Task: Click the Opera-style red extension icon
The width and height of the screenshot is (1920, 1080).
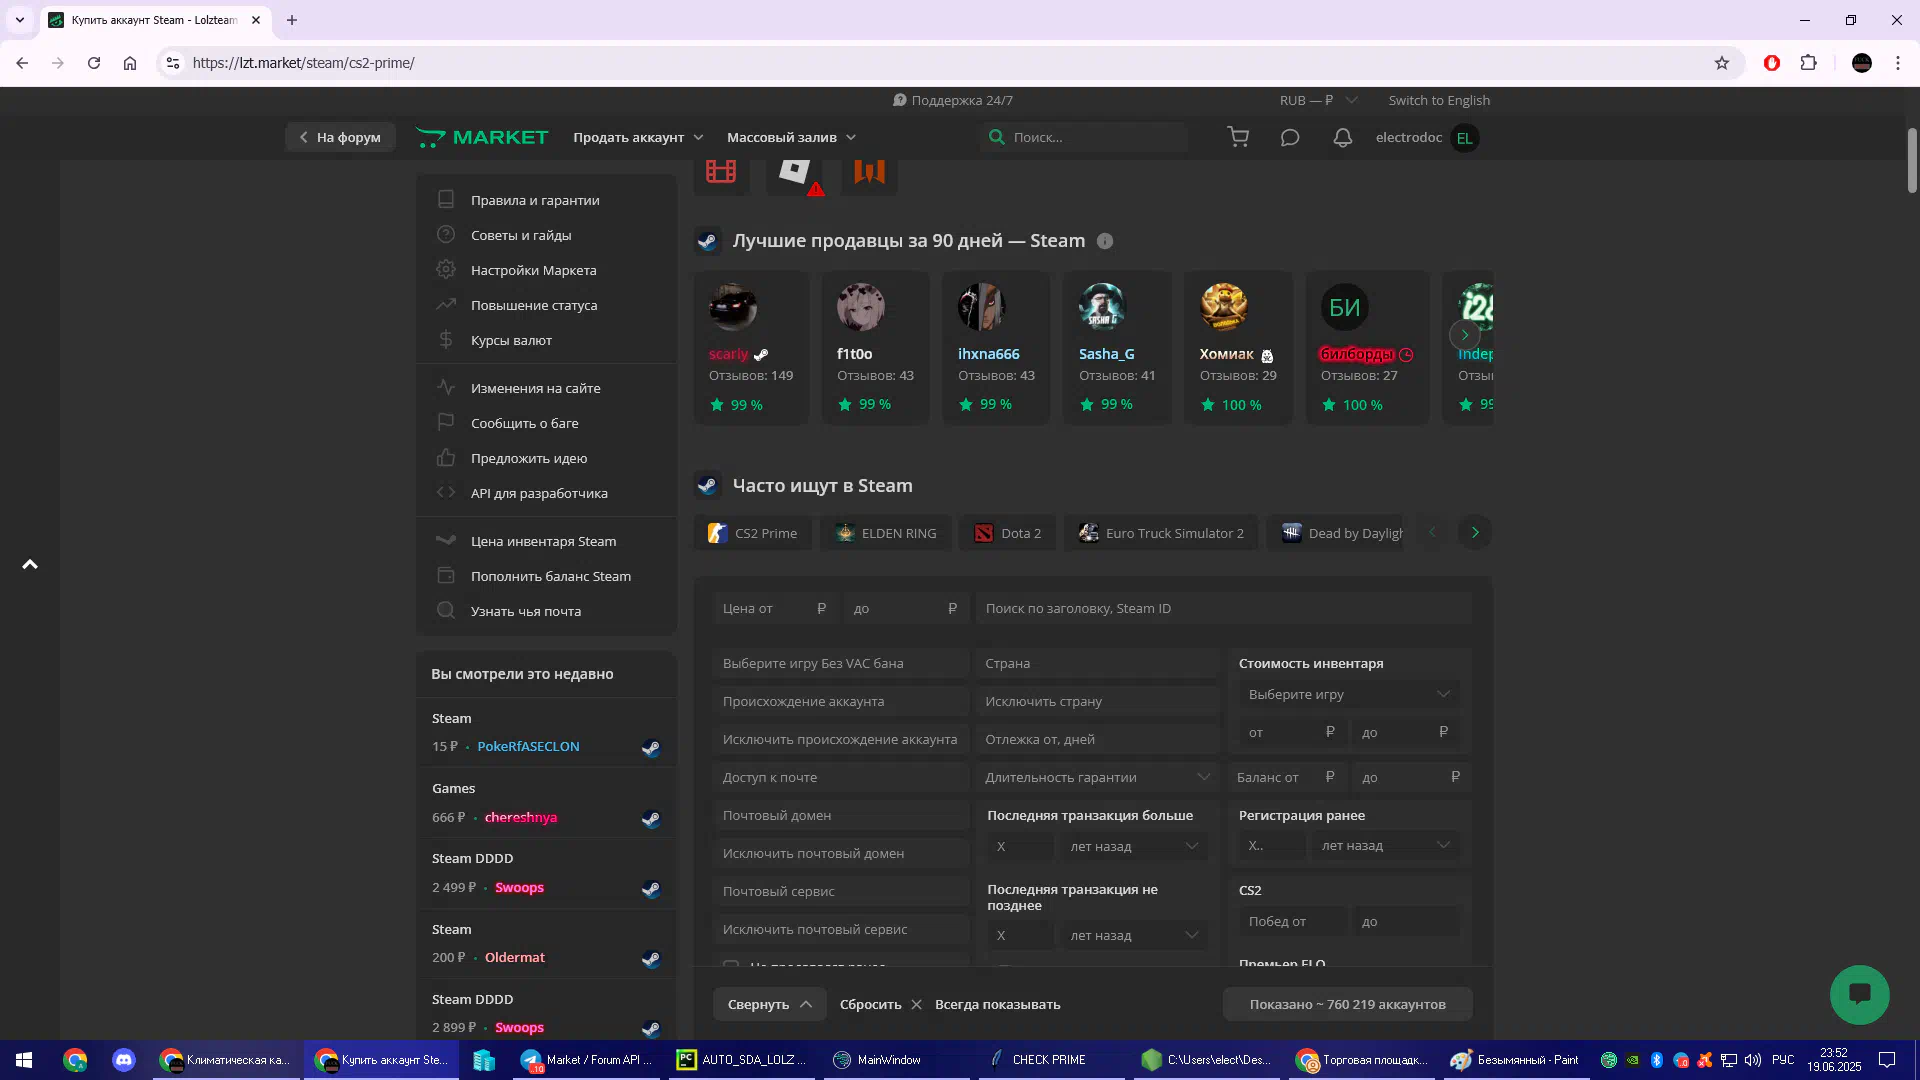Action: (1771, 63)
